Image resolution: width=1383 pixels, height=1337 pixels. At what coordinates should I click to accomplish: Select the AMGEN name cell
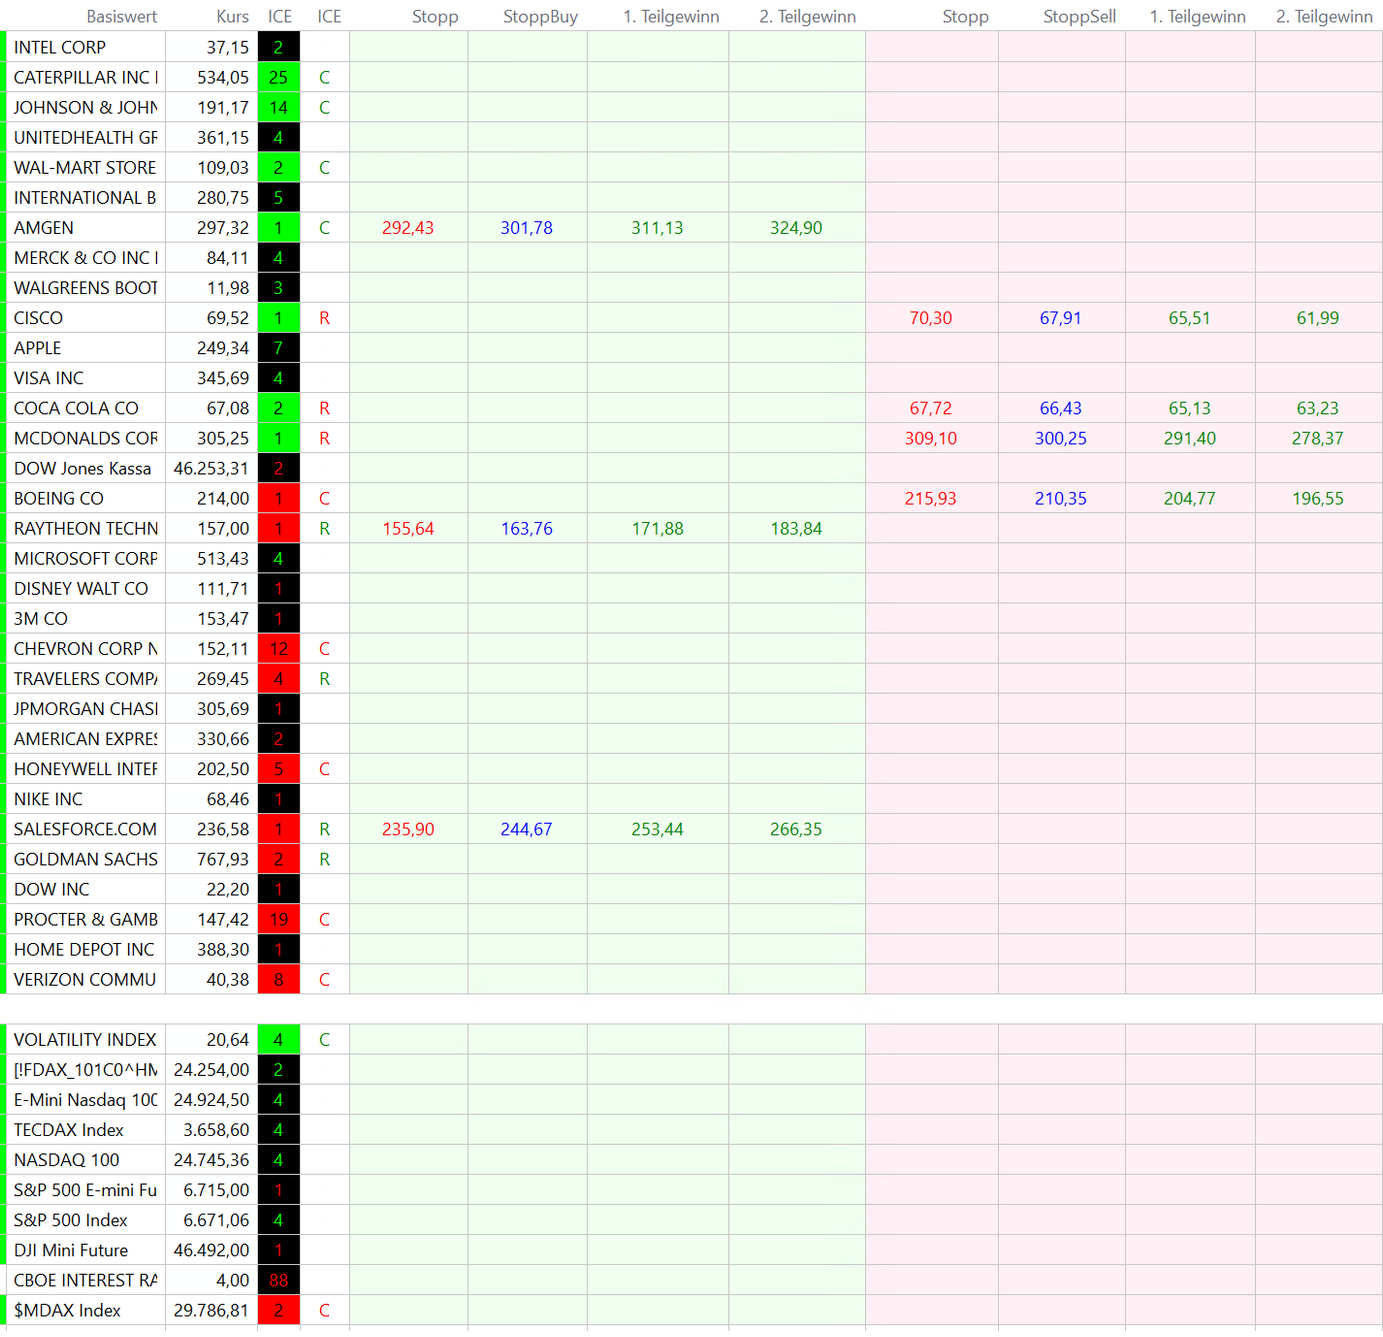(x=85, y=228)
